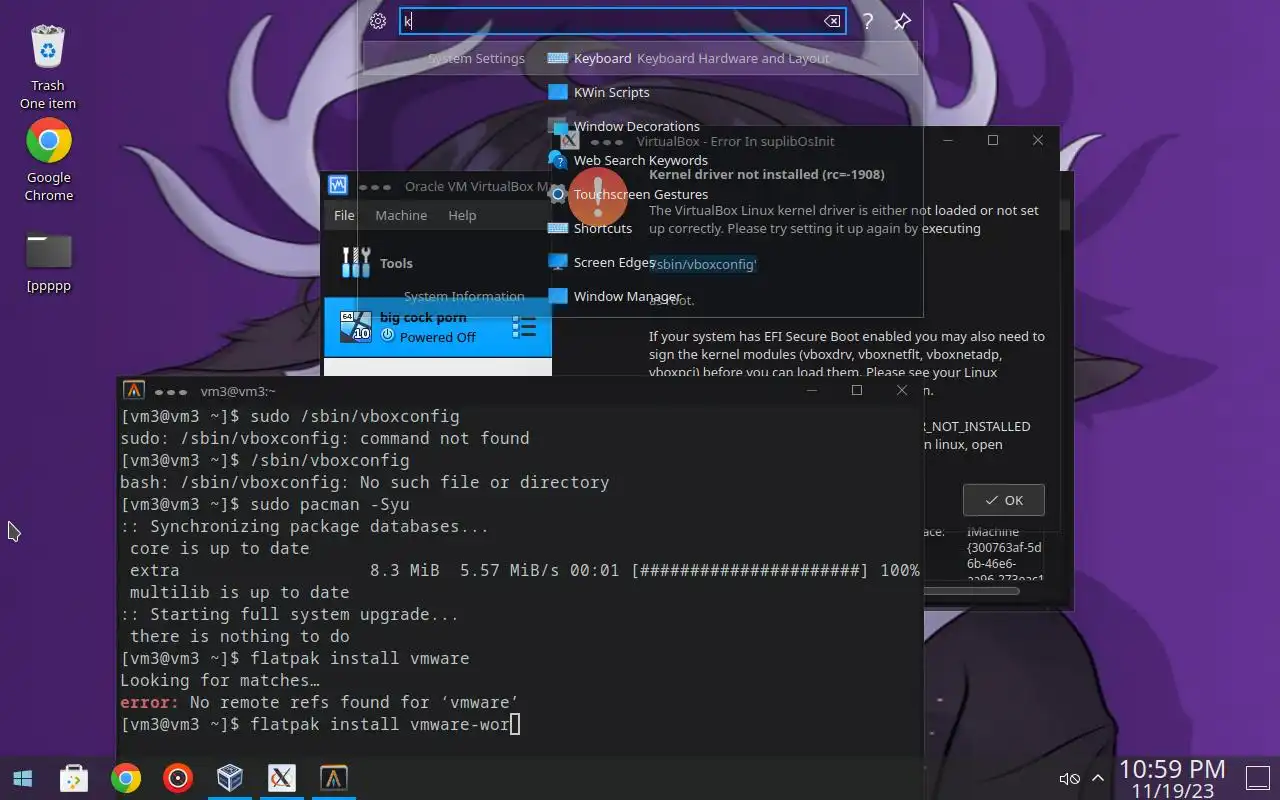Choose Window Decorations result
This screenshot has width=1280, height=800.
pyautogui.click(x=636, y=126)
